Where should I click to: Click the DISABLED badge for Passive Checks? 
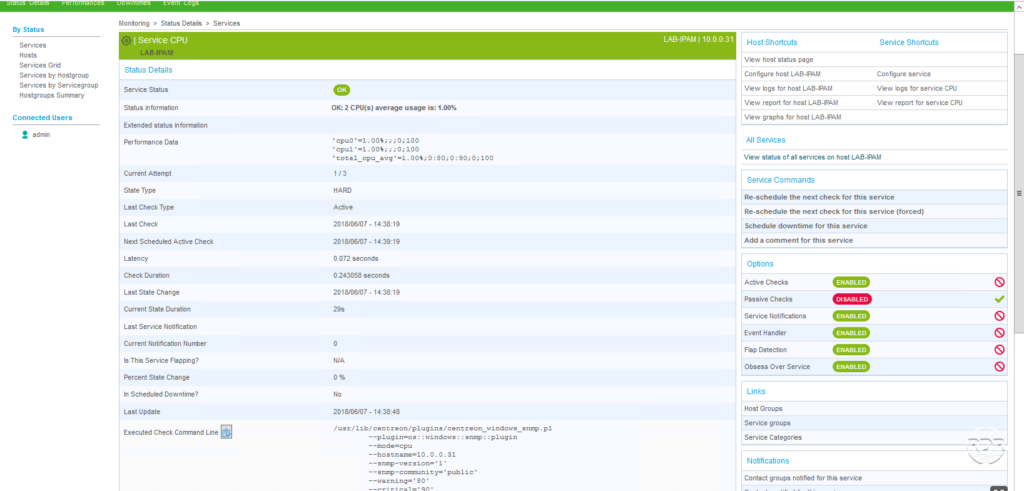tap(852, 299)
